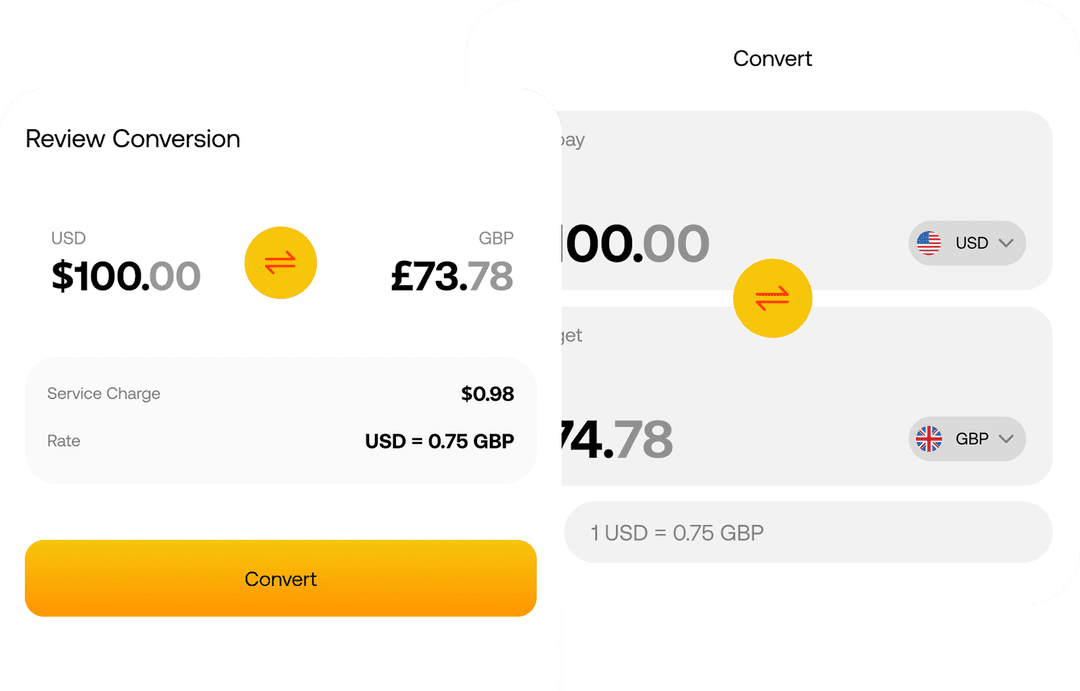Open the GBP currency selector label
This screenshot has height=691, width=1080.
[971, 439]
